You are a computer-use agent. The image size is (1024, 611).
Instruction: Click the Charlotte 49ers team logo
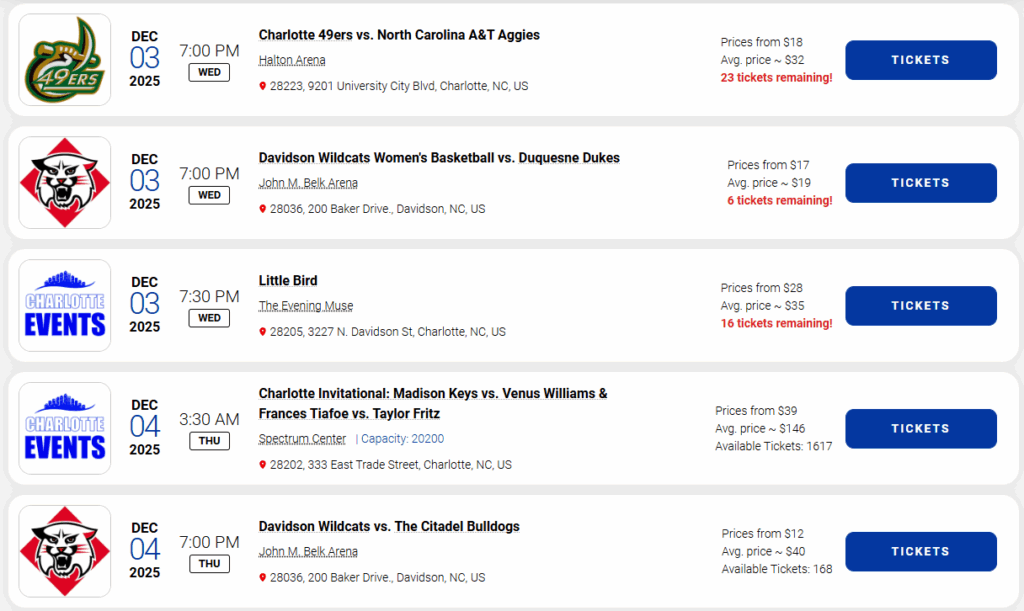[65, 60]
